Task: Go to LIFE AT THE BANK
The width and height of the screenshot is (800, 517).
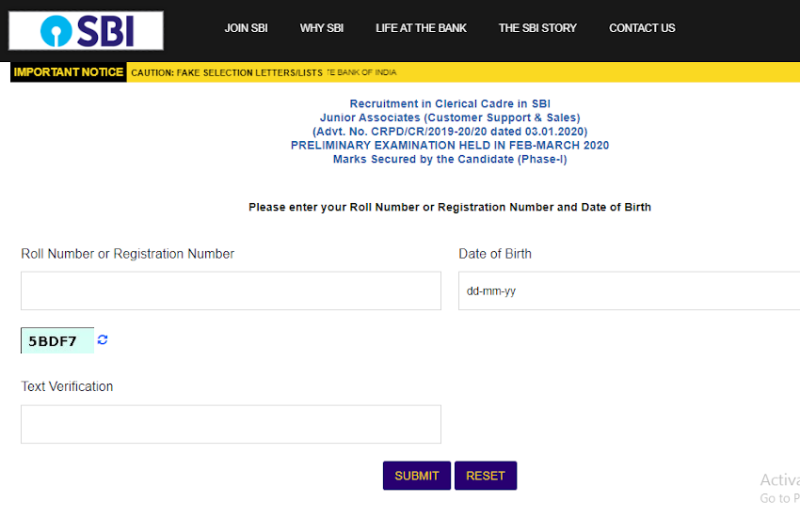Action: [421, 28]
